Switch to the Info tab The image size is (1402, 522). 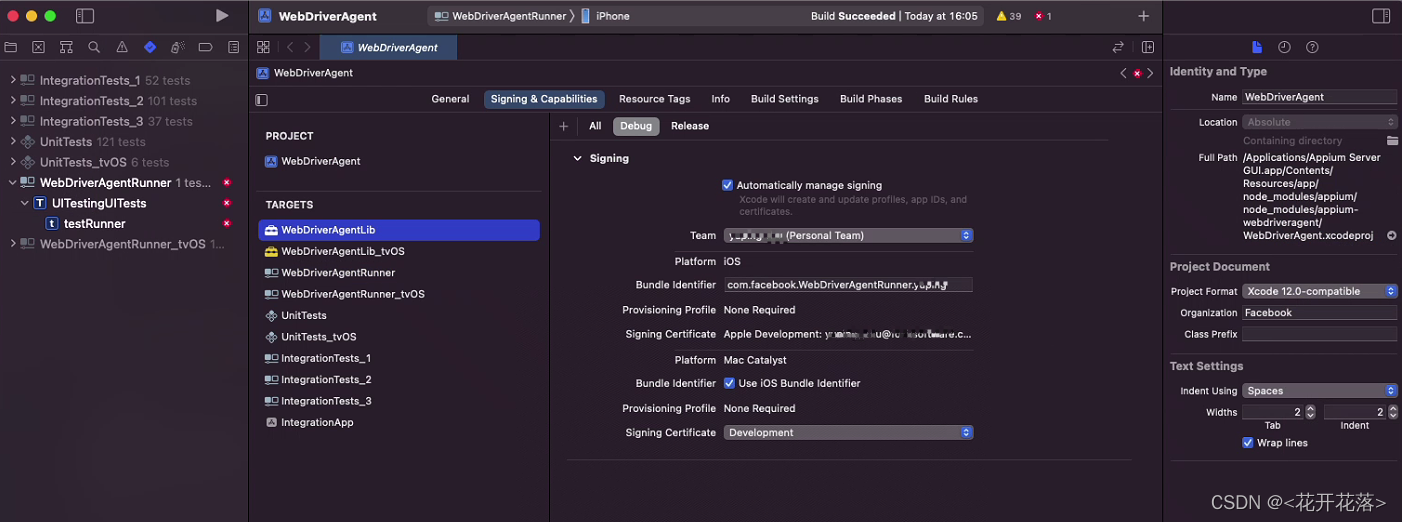(720, 99)
